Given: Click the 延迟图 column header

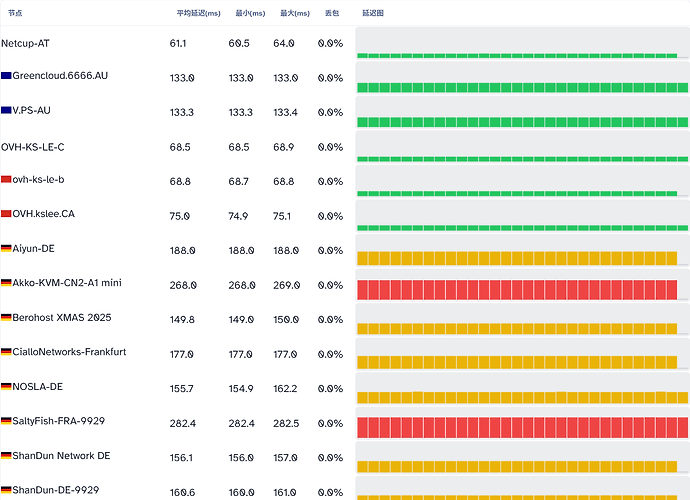Looking at the screenshot, I should [x=373, y=13].
